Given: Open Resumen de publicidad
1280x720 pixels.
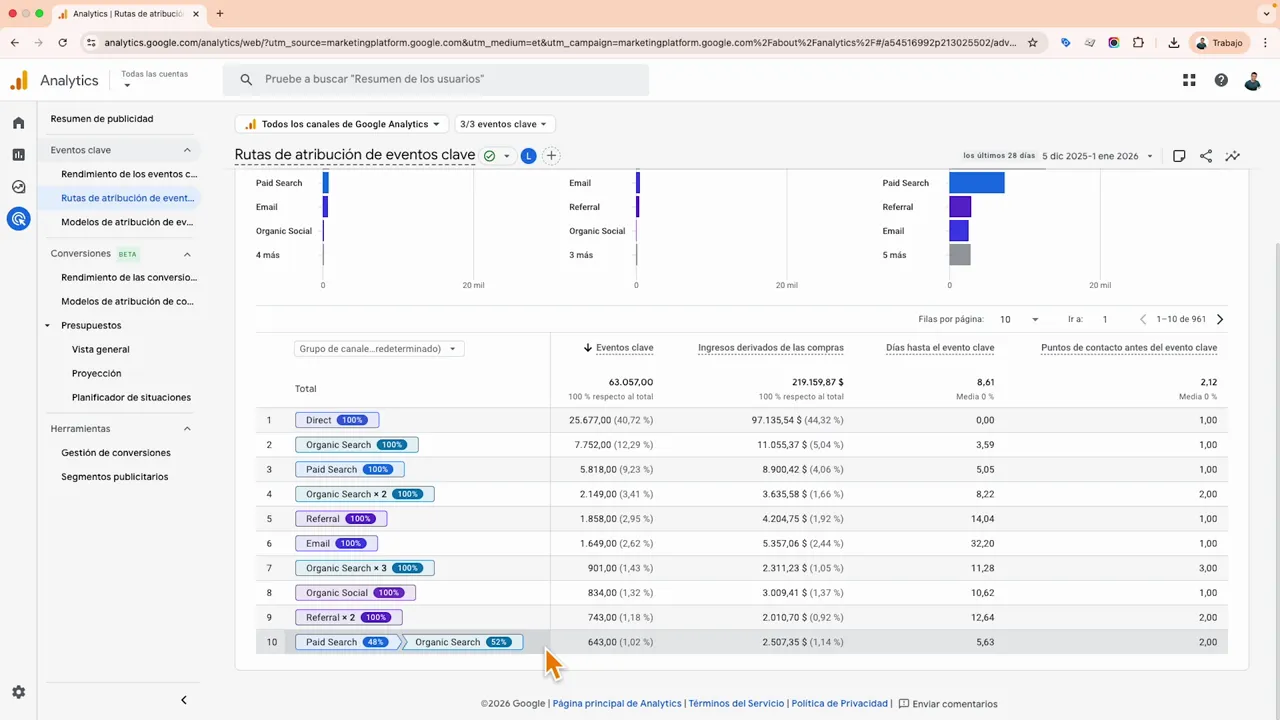Looking at the screenshot, I should tap(102, 118).
